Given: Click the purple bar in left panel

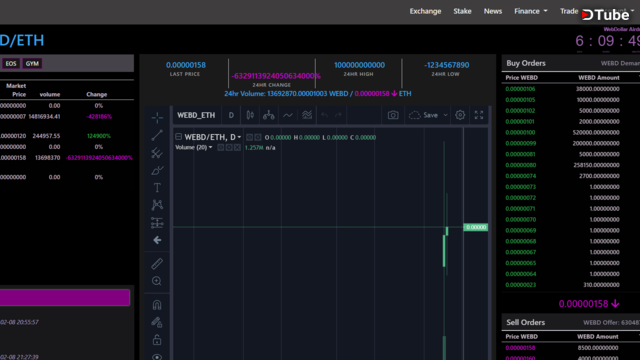Looking at the screenshot, I should (65, 298).
